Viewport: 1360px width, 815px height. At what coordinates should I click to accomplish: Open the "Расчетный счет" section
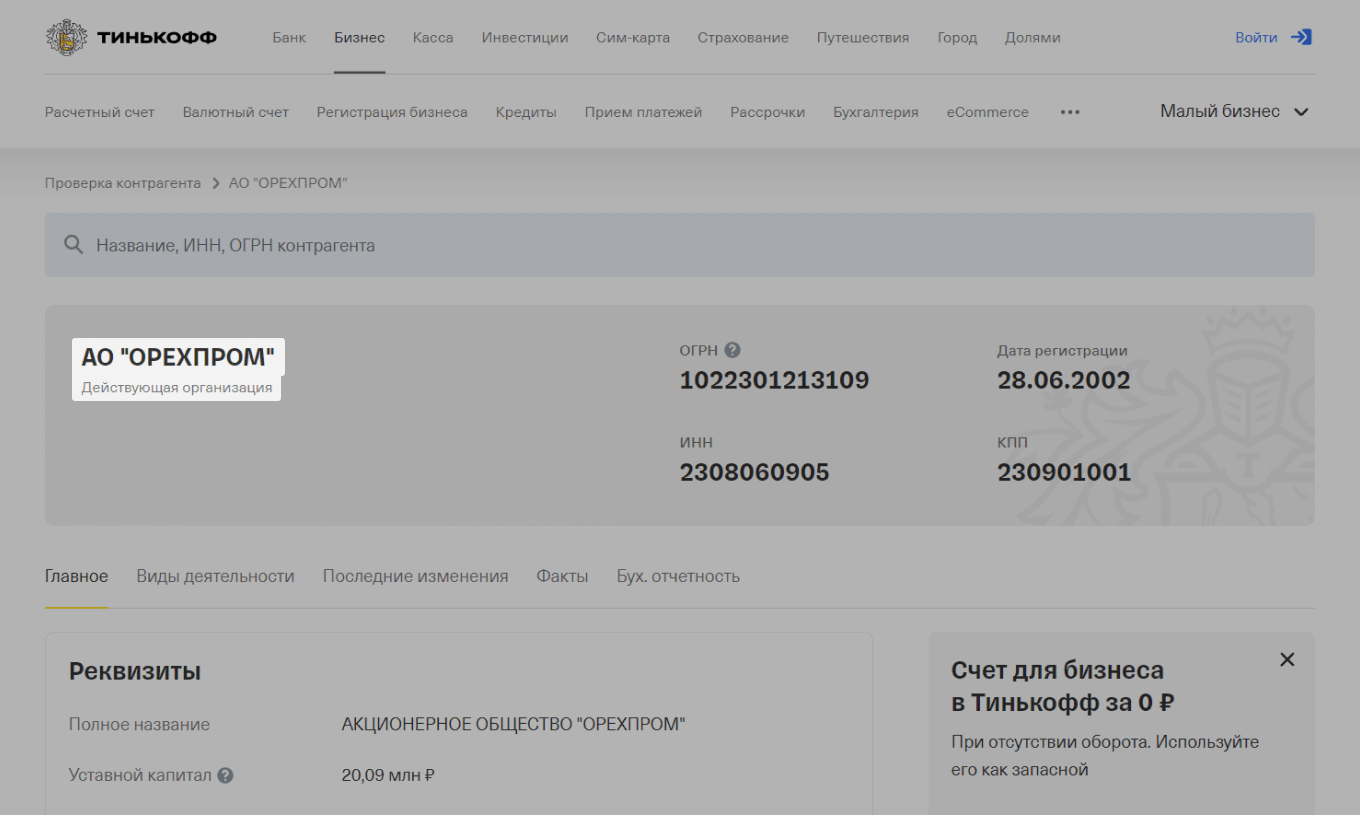(x=99, y=112)
